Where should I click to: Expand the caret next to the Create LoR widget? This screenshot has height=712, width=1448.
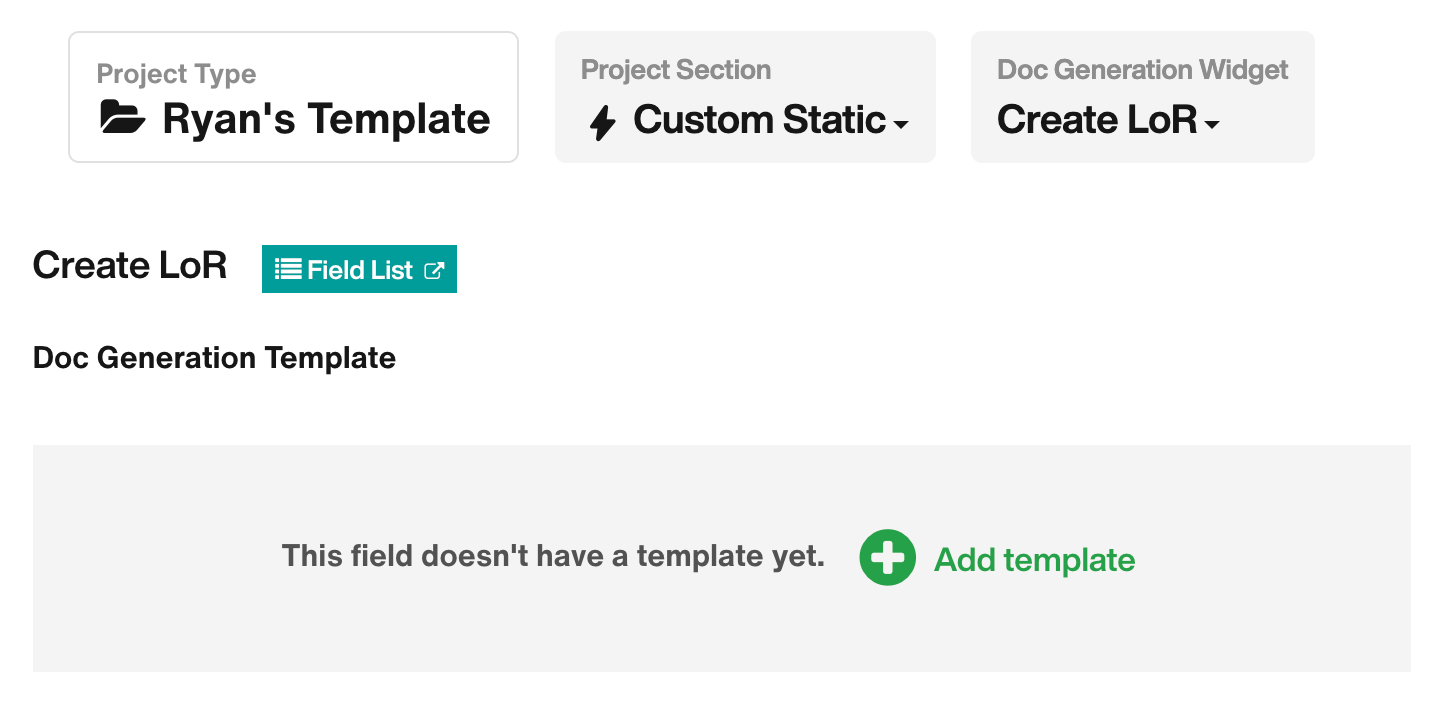1212,125
